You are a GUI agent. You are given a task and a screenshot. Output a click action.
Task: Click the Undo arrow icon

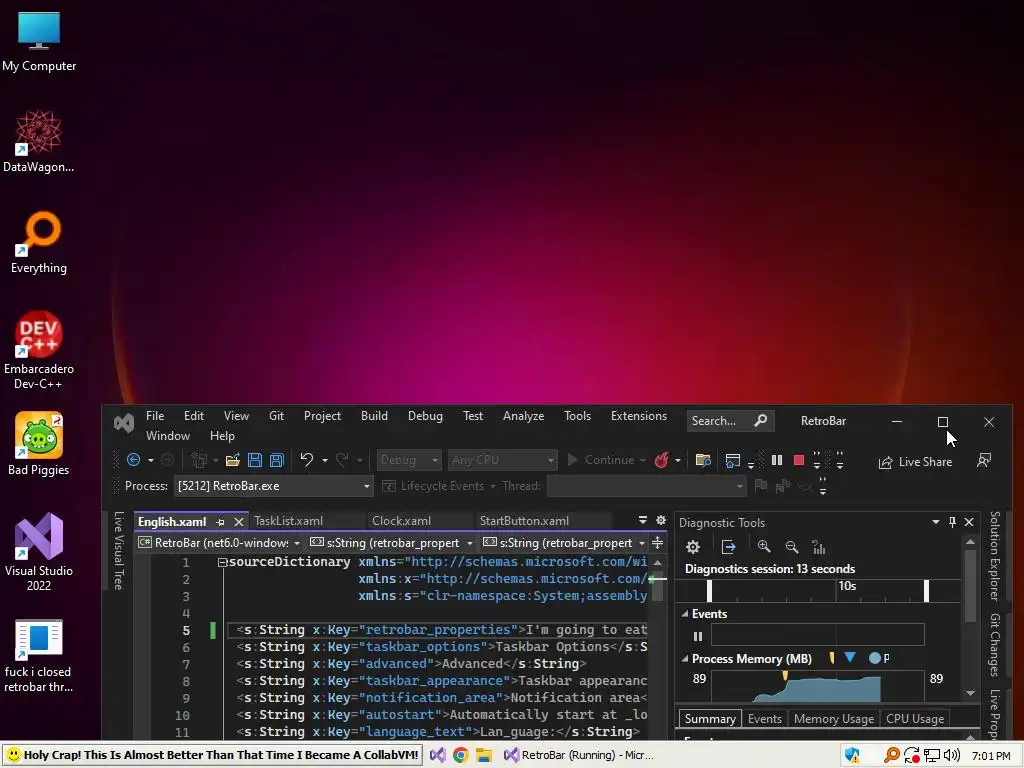click(x=306, y=460)
